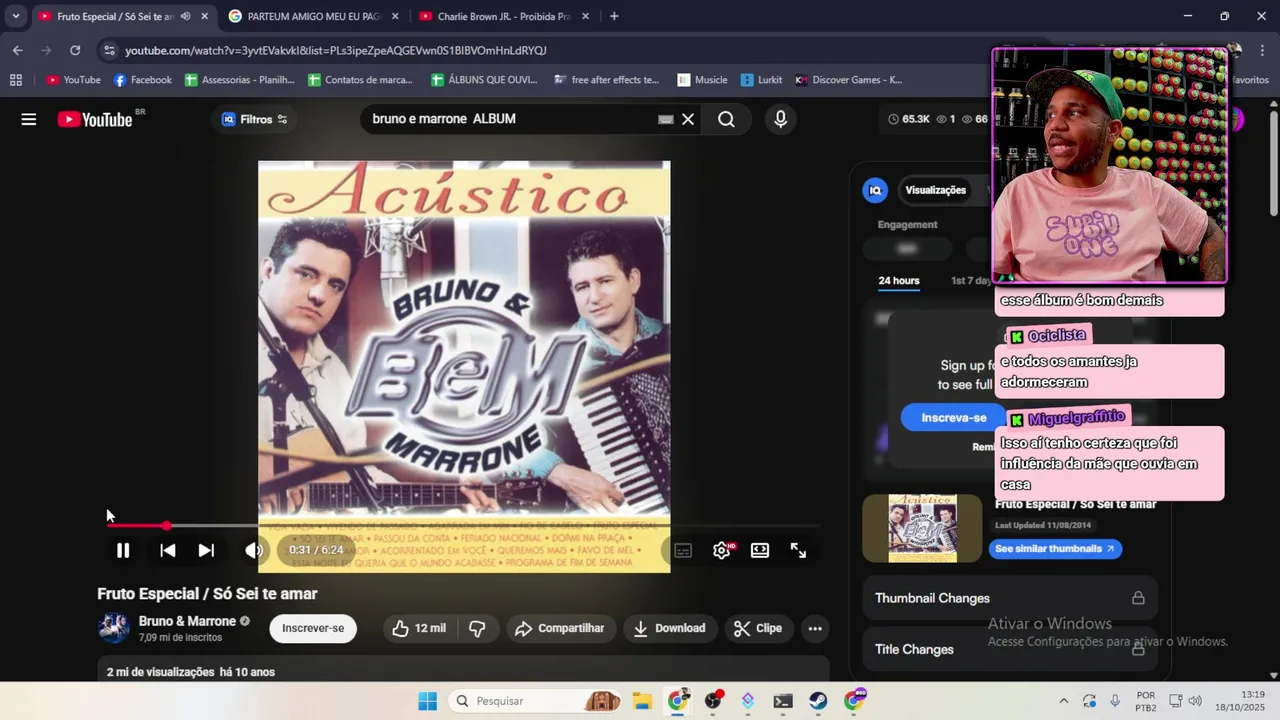Click the site info icon in address bar
The height and width of the screenshot is (720, 1280).
(x=109, y=50)
